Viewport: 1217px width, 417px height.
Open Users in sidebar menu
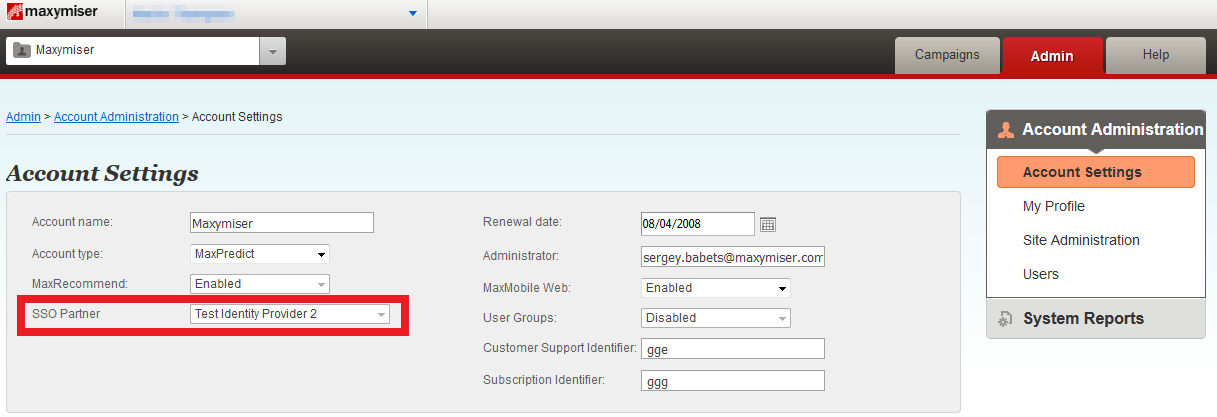pyautogui.click(x=1041, y=274)
